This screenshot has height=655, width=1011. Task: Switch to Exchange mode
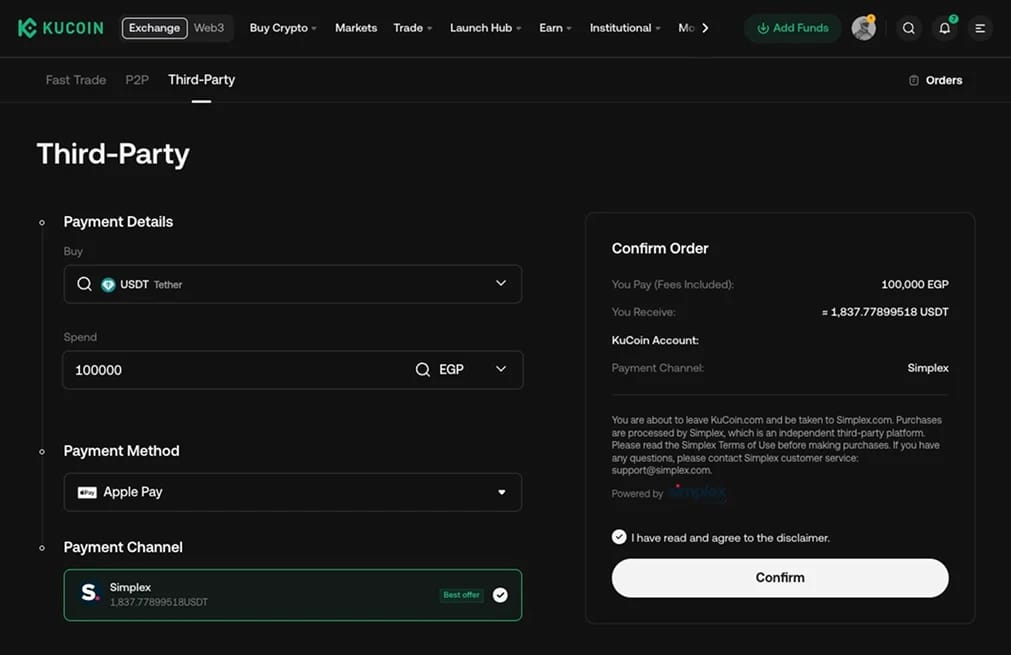tap(155, 28)
